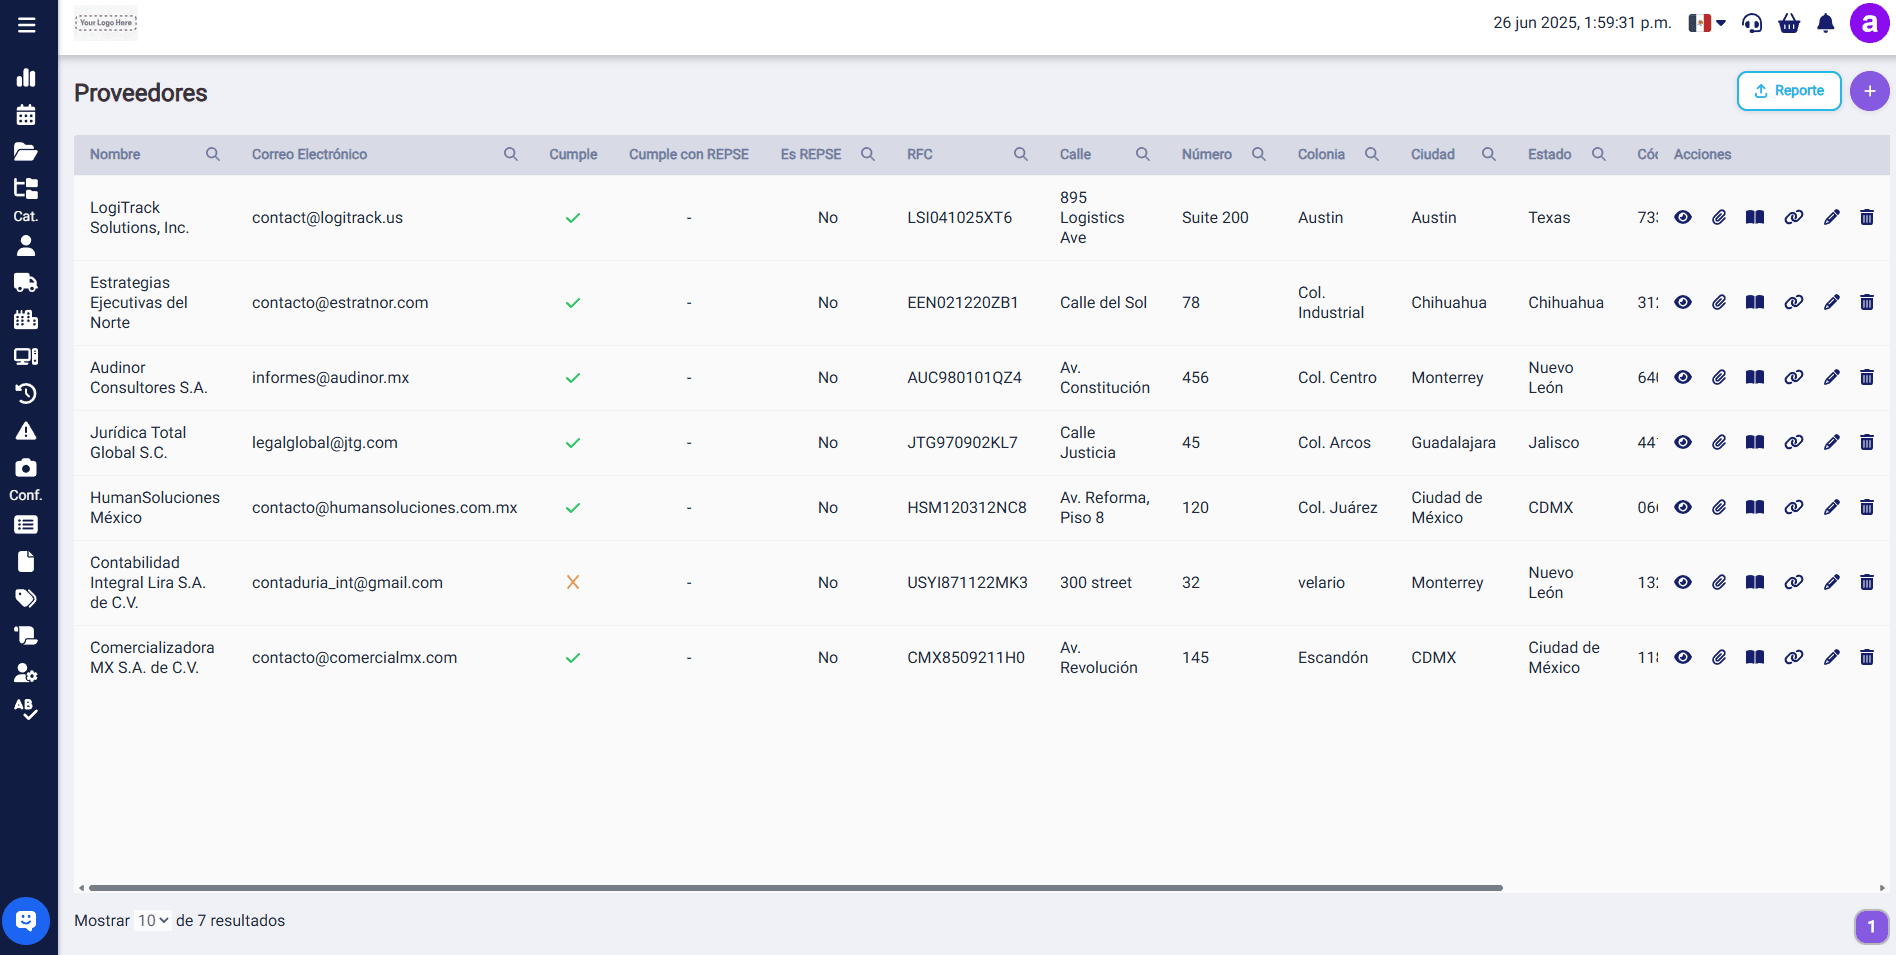View Estrategias Ejecutivas del Norte via eye icon
This screenshot has width=1896, height=955.
click(1683, 302)
